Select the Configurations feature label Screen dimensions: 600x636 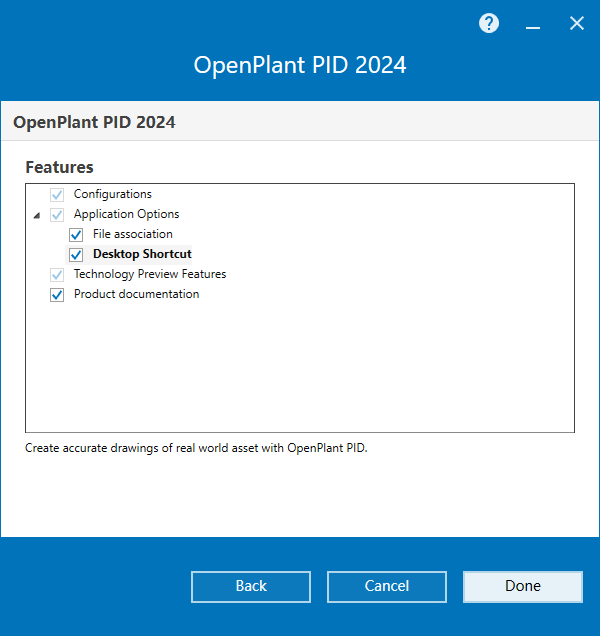tap(112, 194)
